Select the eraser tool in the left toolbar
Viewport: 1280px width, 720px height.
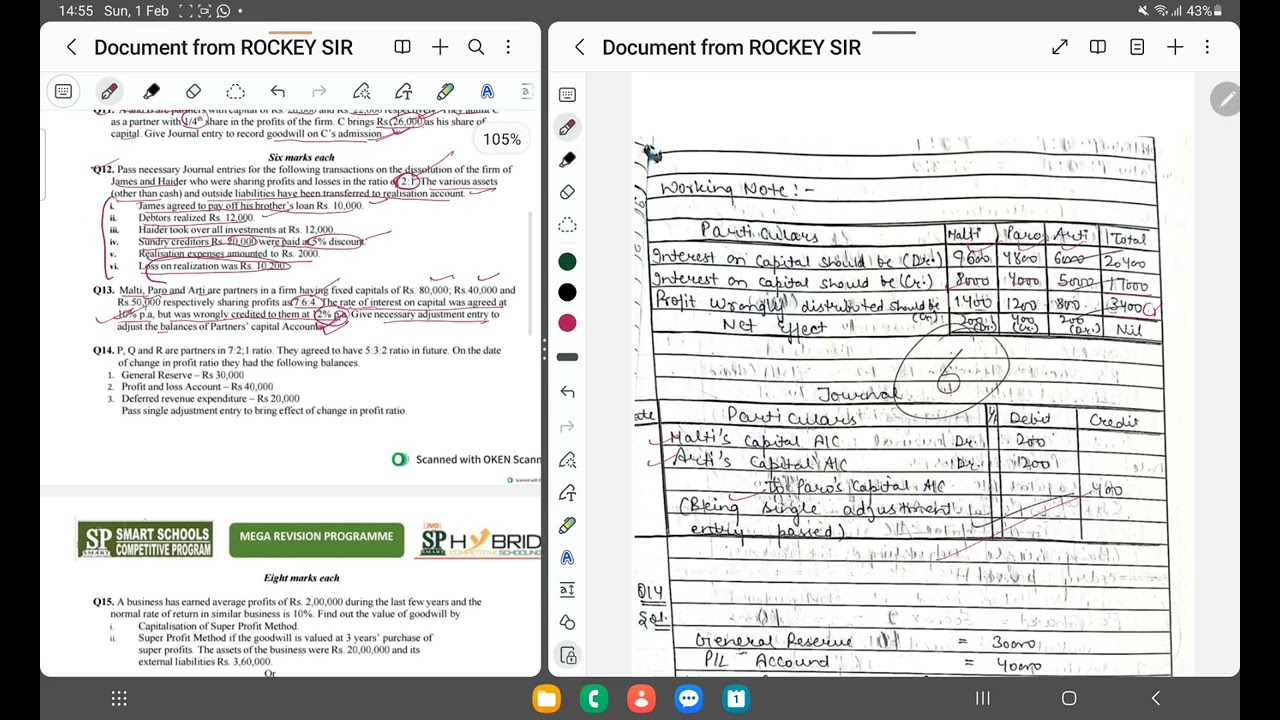[193, 92]
